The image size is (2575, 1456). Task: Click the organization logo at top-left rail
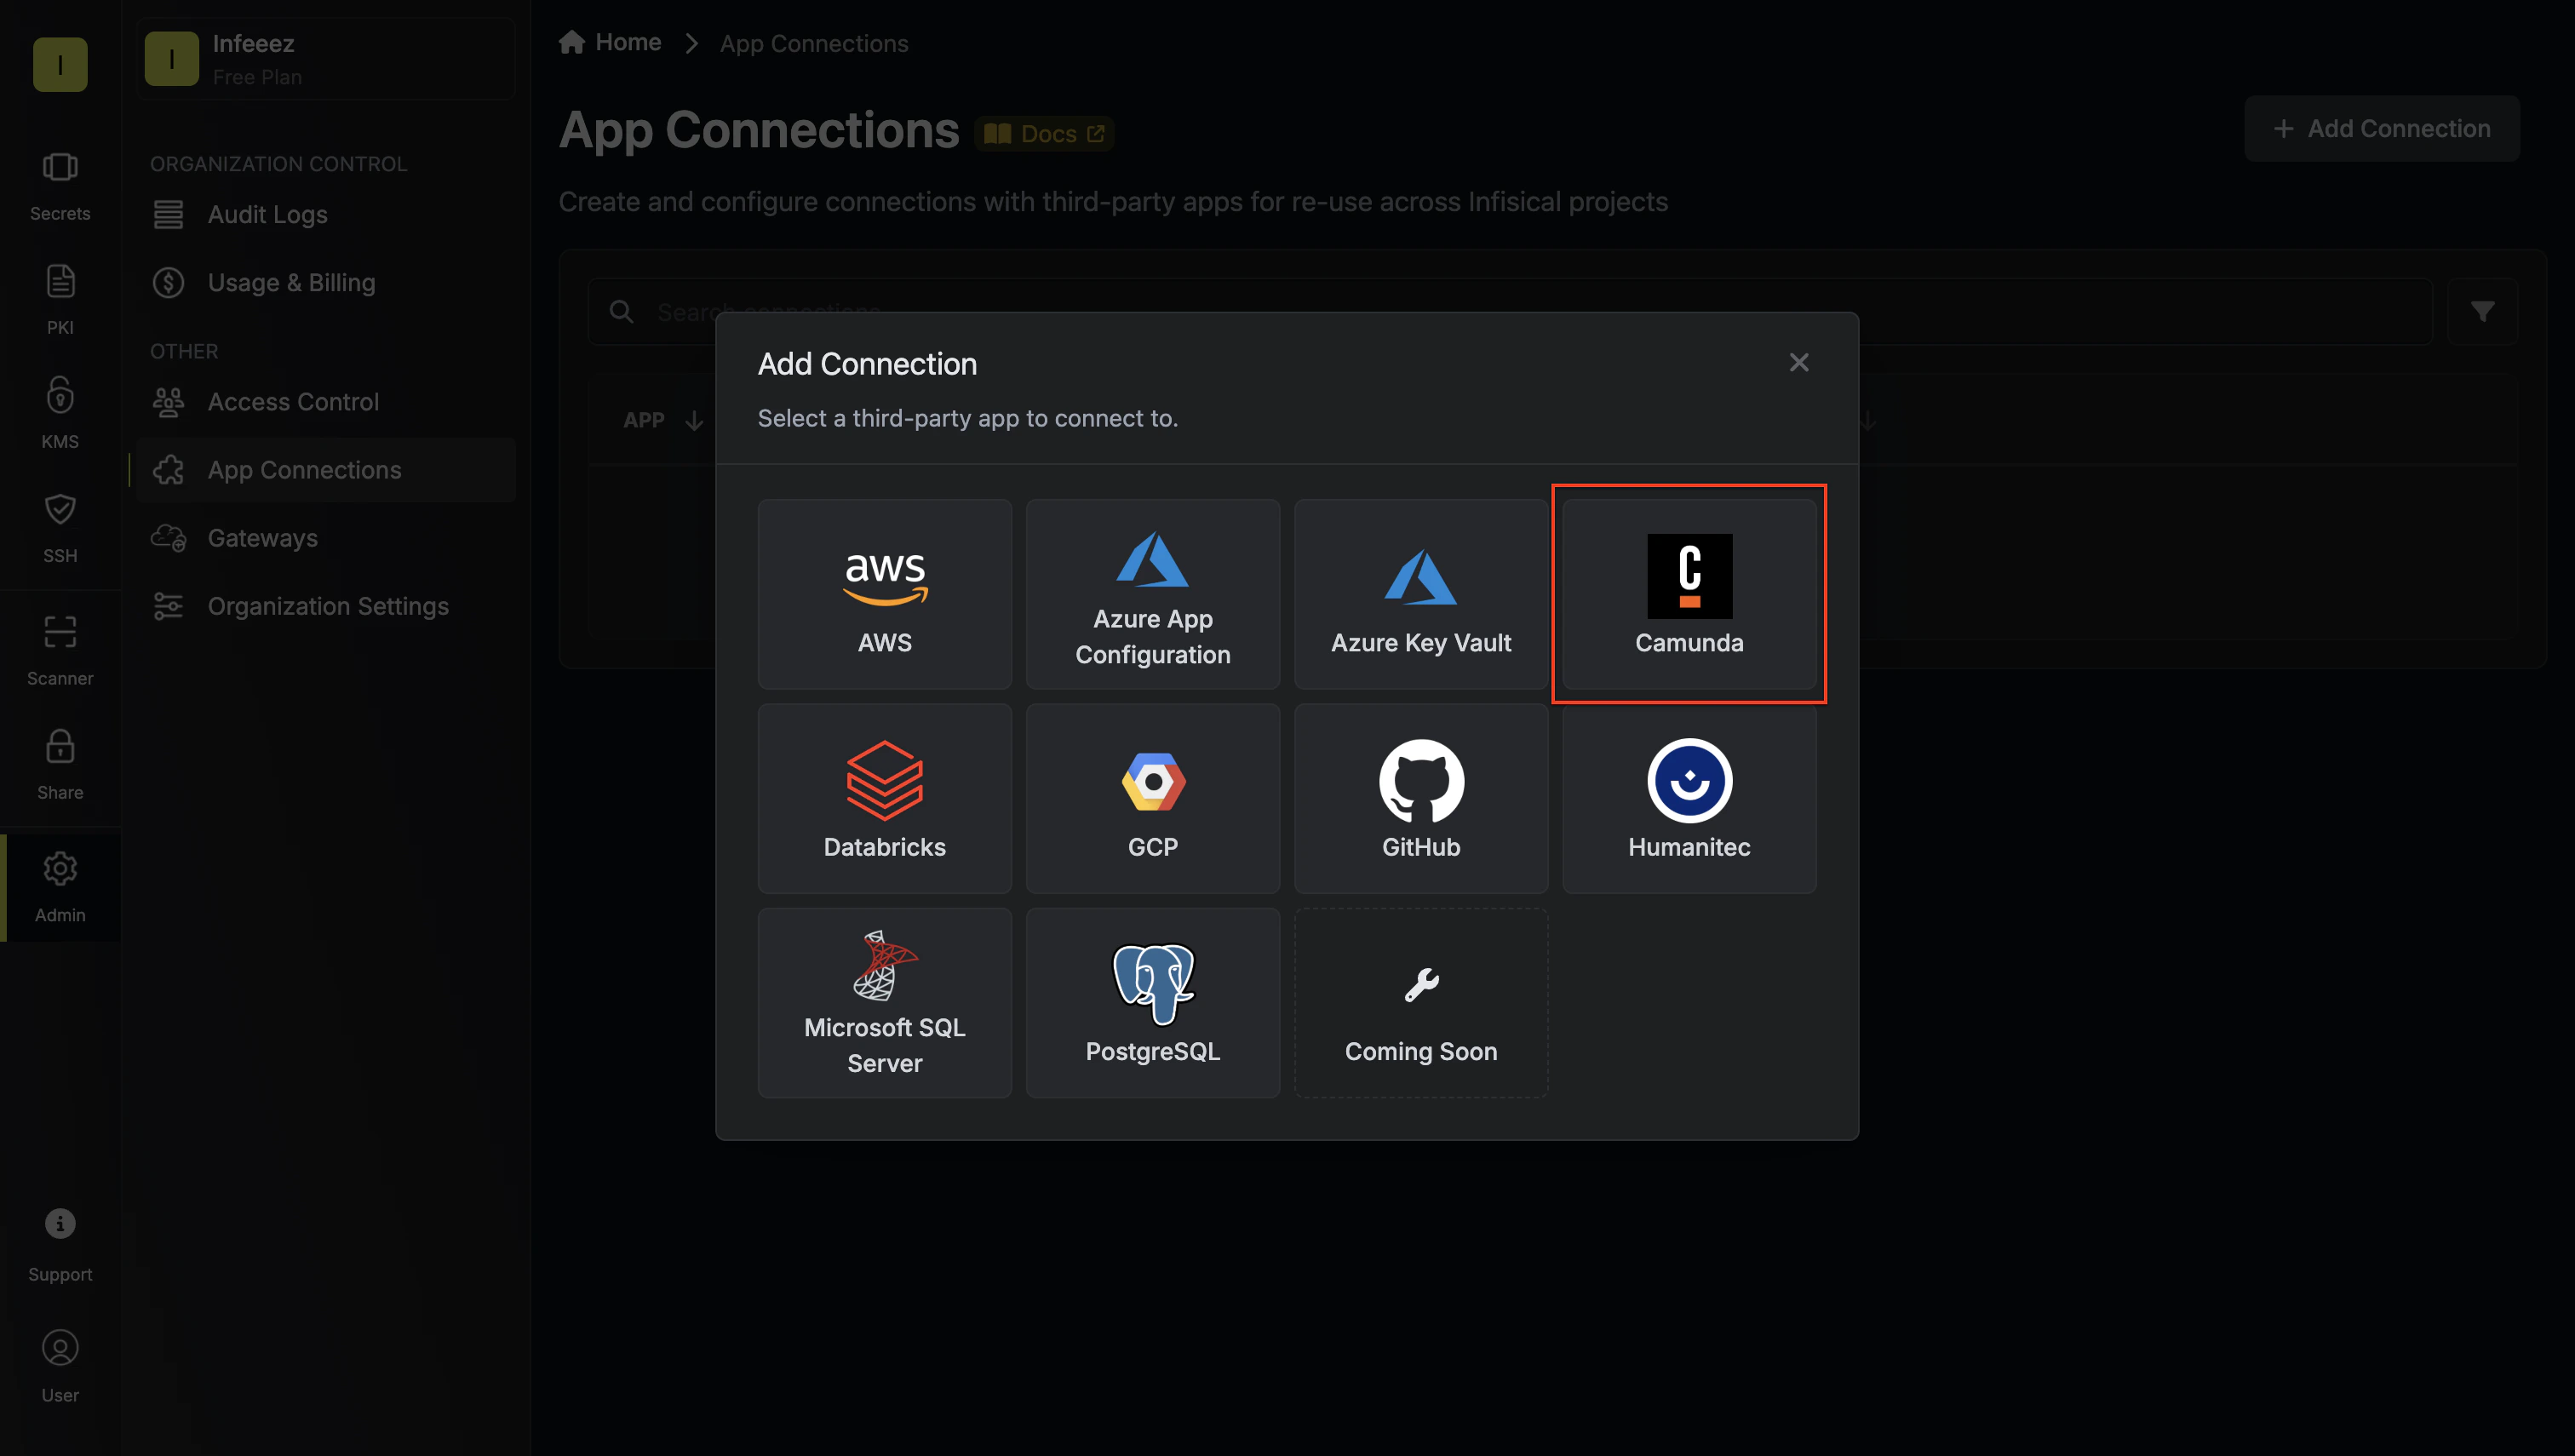pyautogui.click(x=60, y=65)
